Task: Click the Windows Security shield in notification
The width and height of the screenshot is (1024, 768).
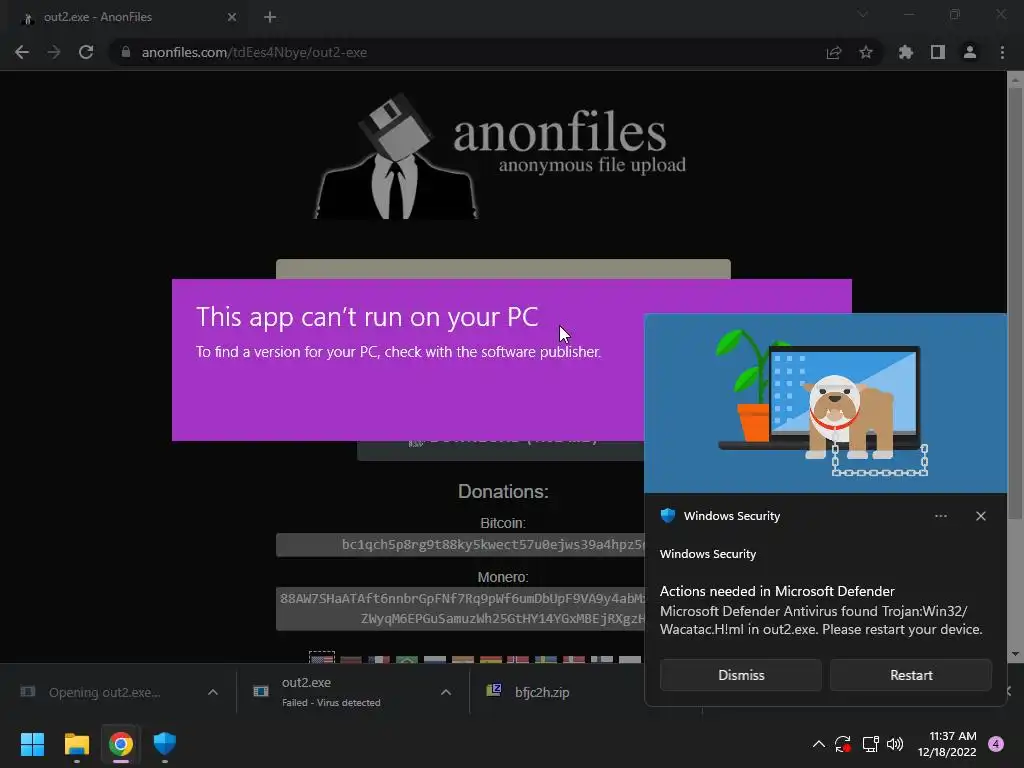Action: tap(667, 516)
